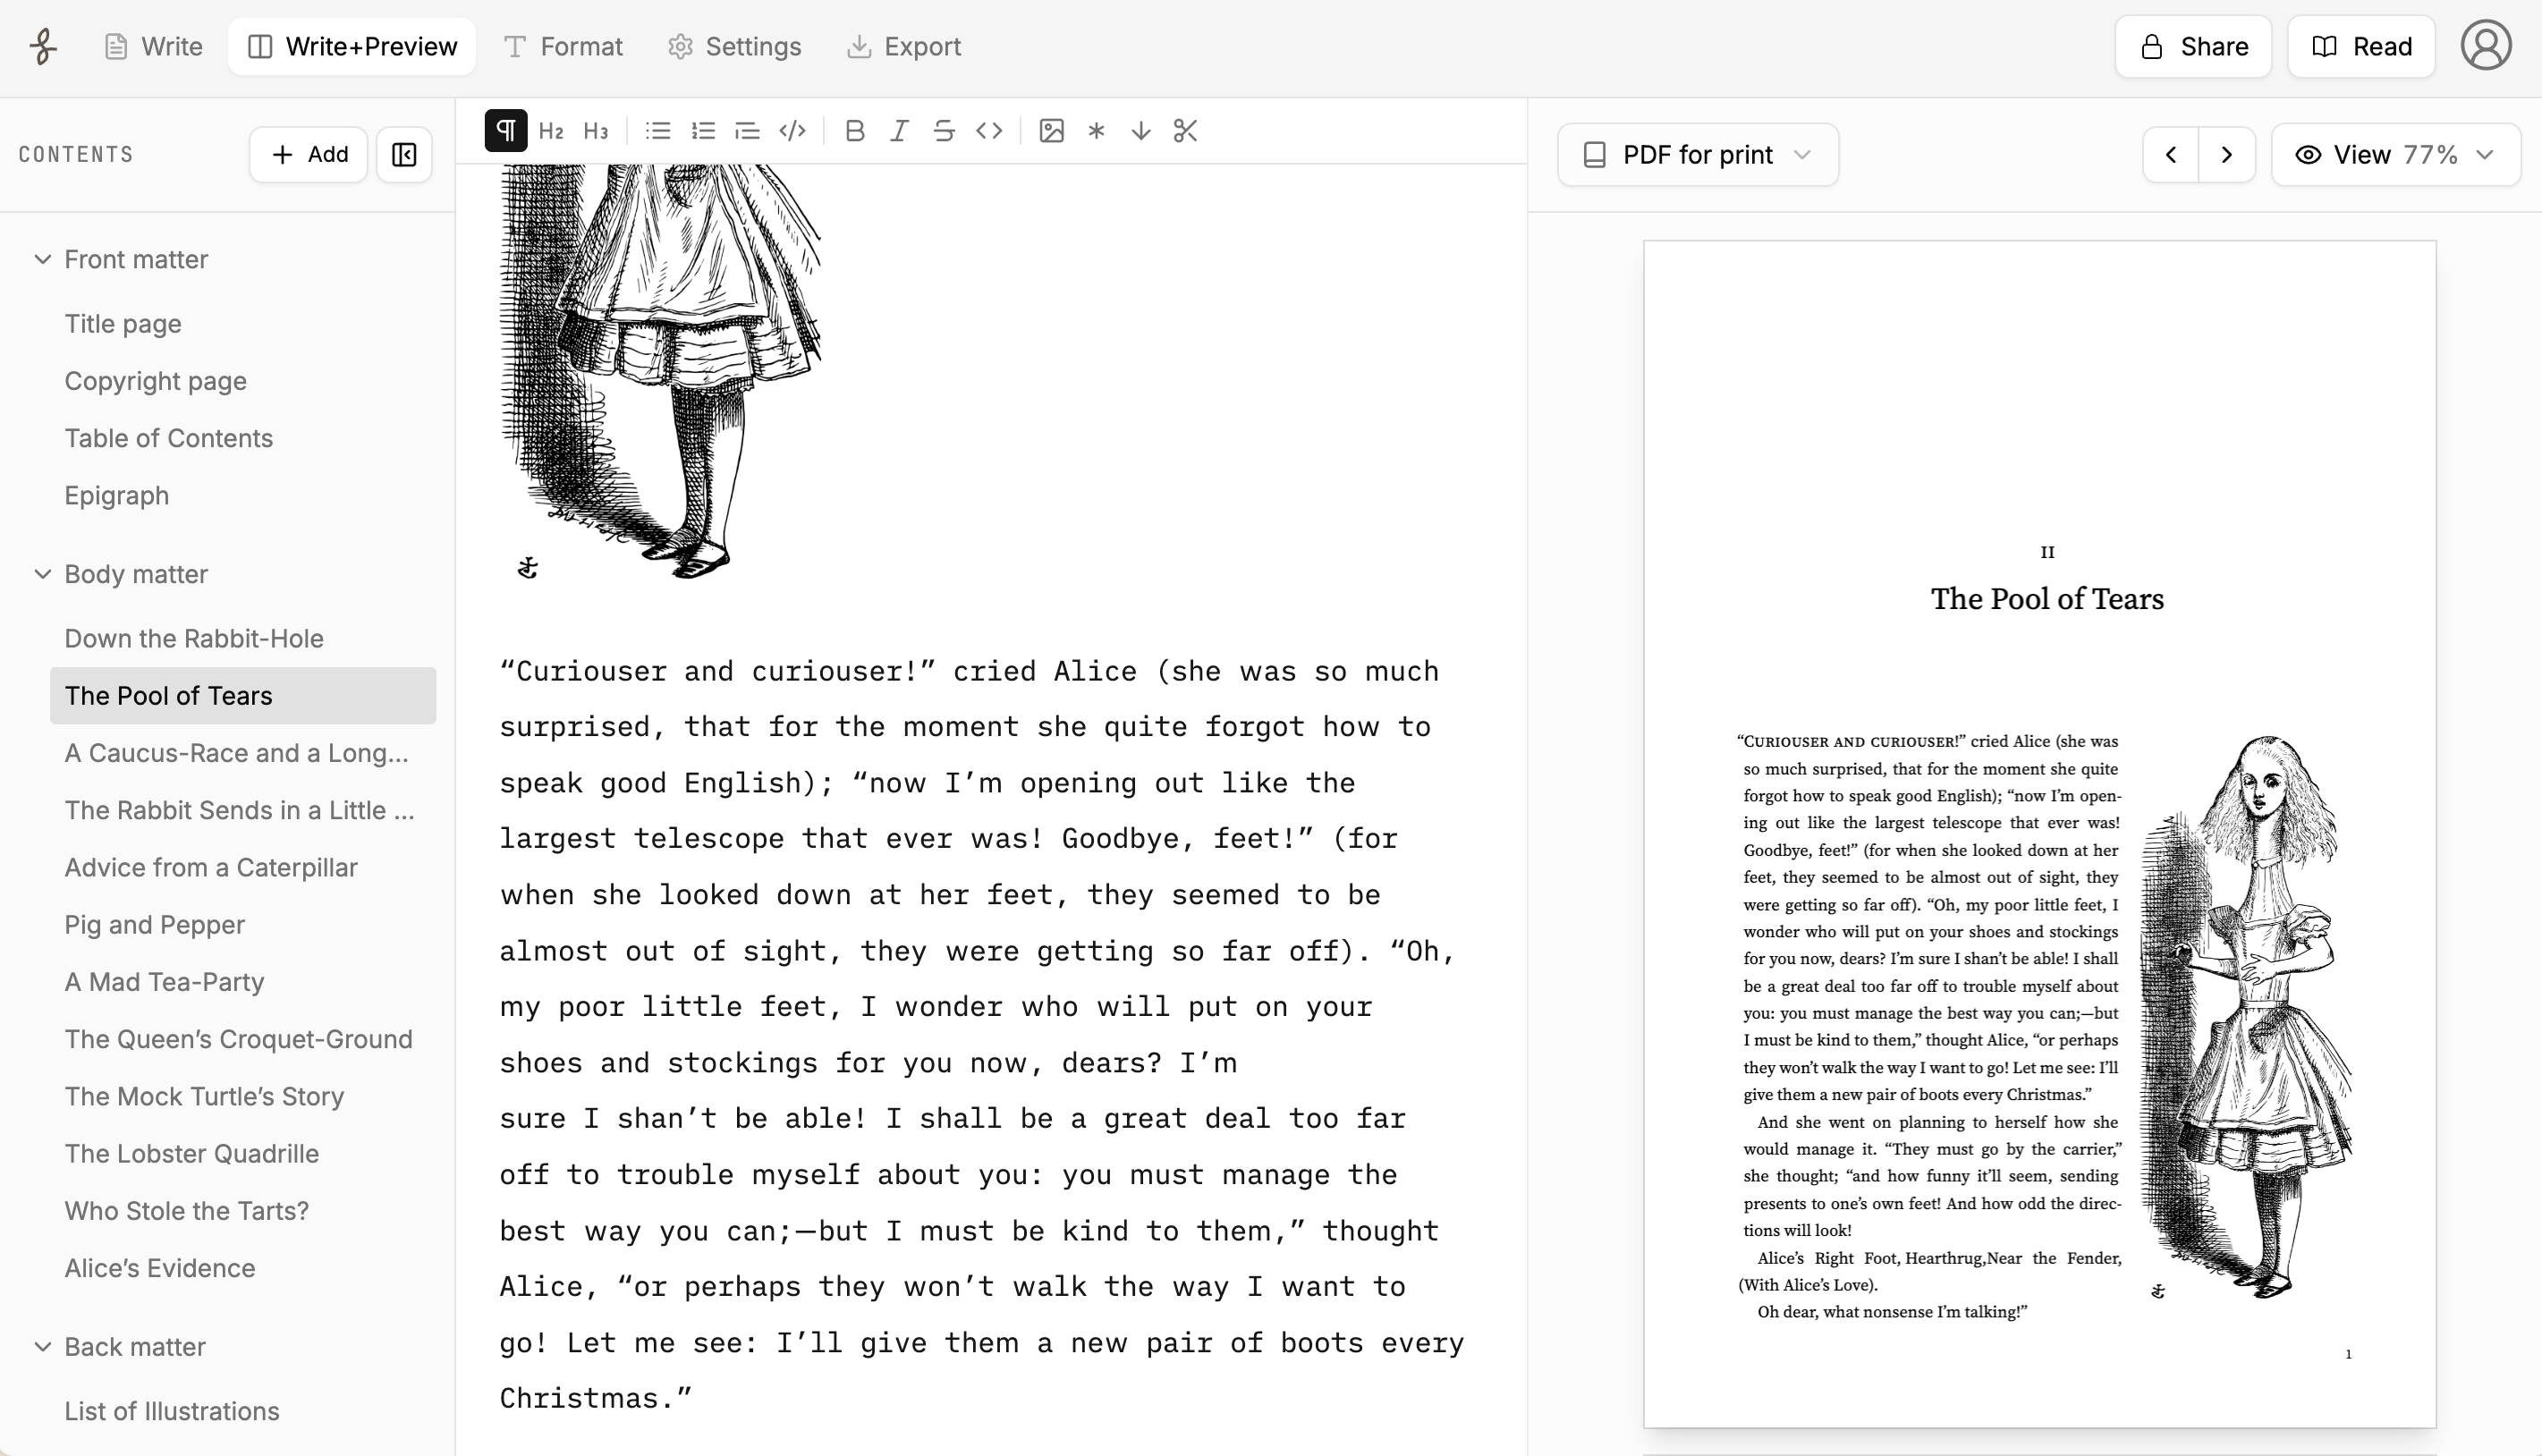Click the down-arrow toolbar icon
2542x1456 pixels.
[x=1141, y=131]
